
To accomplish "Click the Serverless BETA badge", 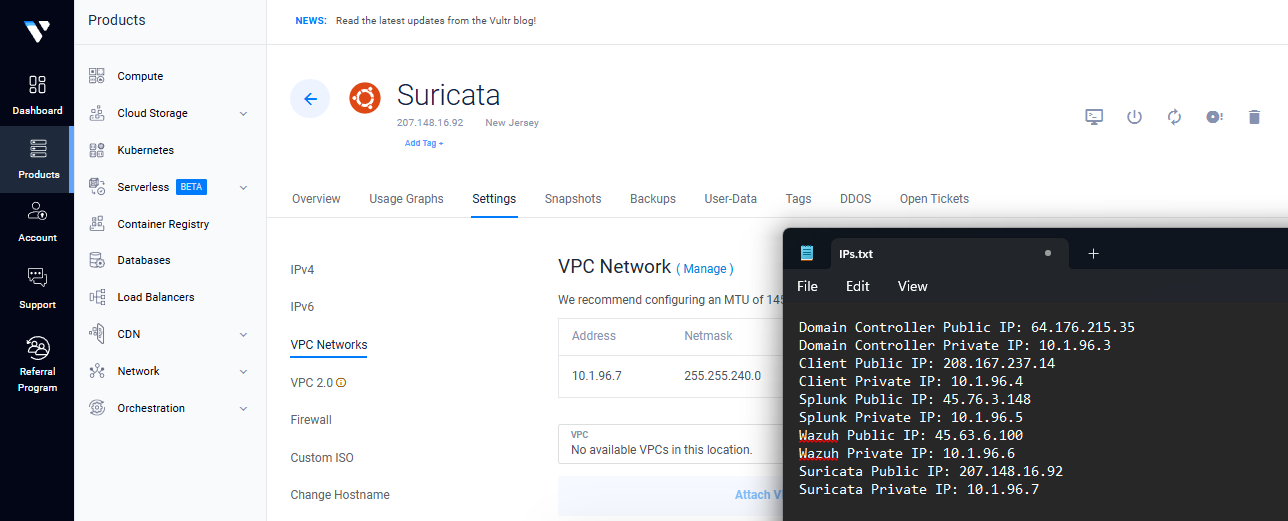I will tap(191, 187).
